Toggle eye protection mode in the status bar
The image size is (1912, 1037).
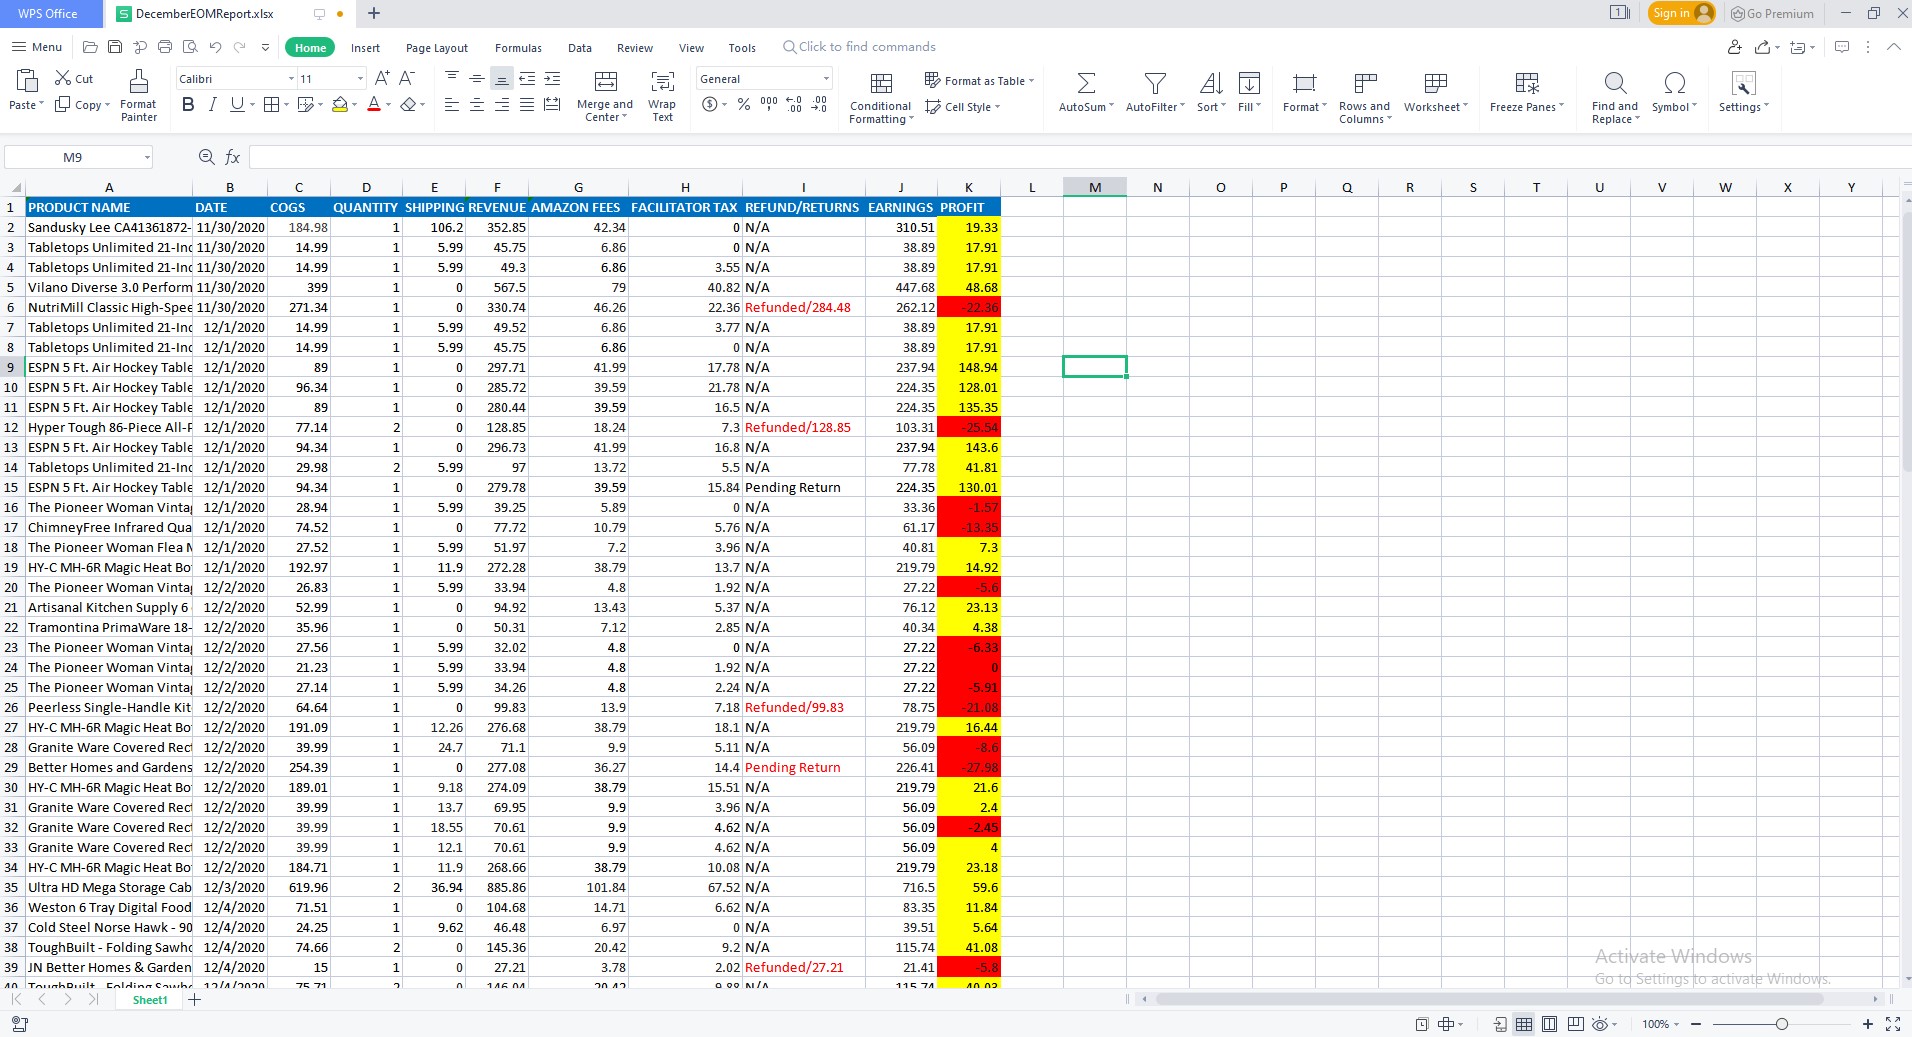tap(1600, 1024)
